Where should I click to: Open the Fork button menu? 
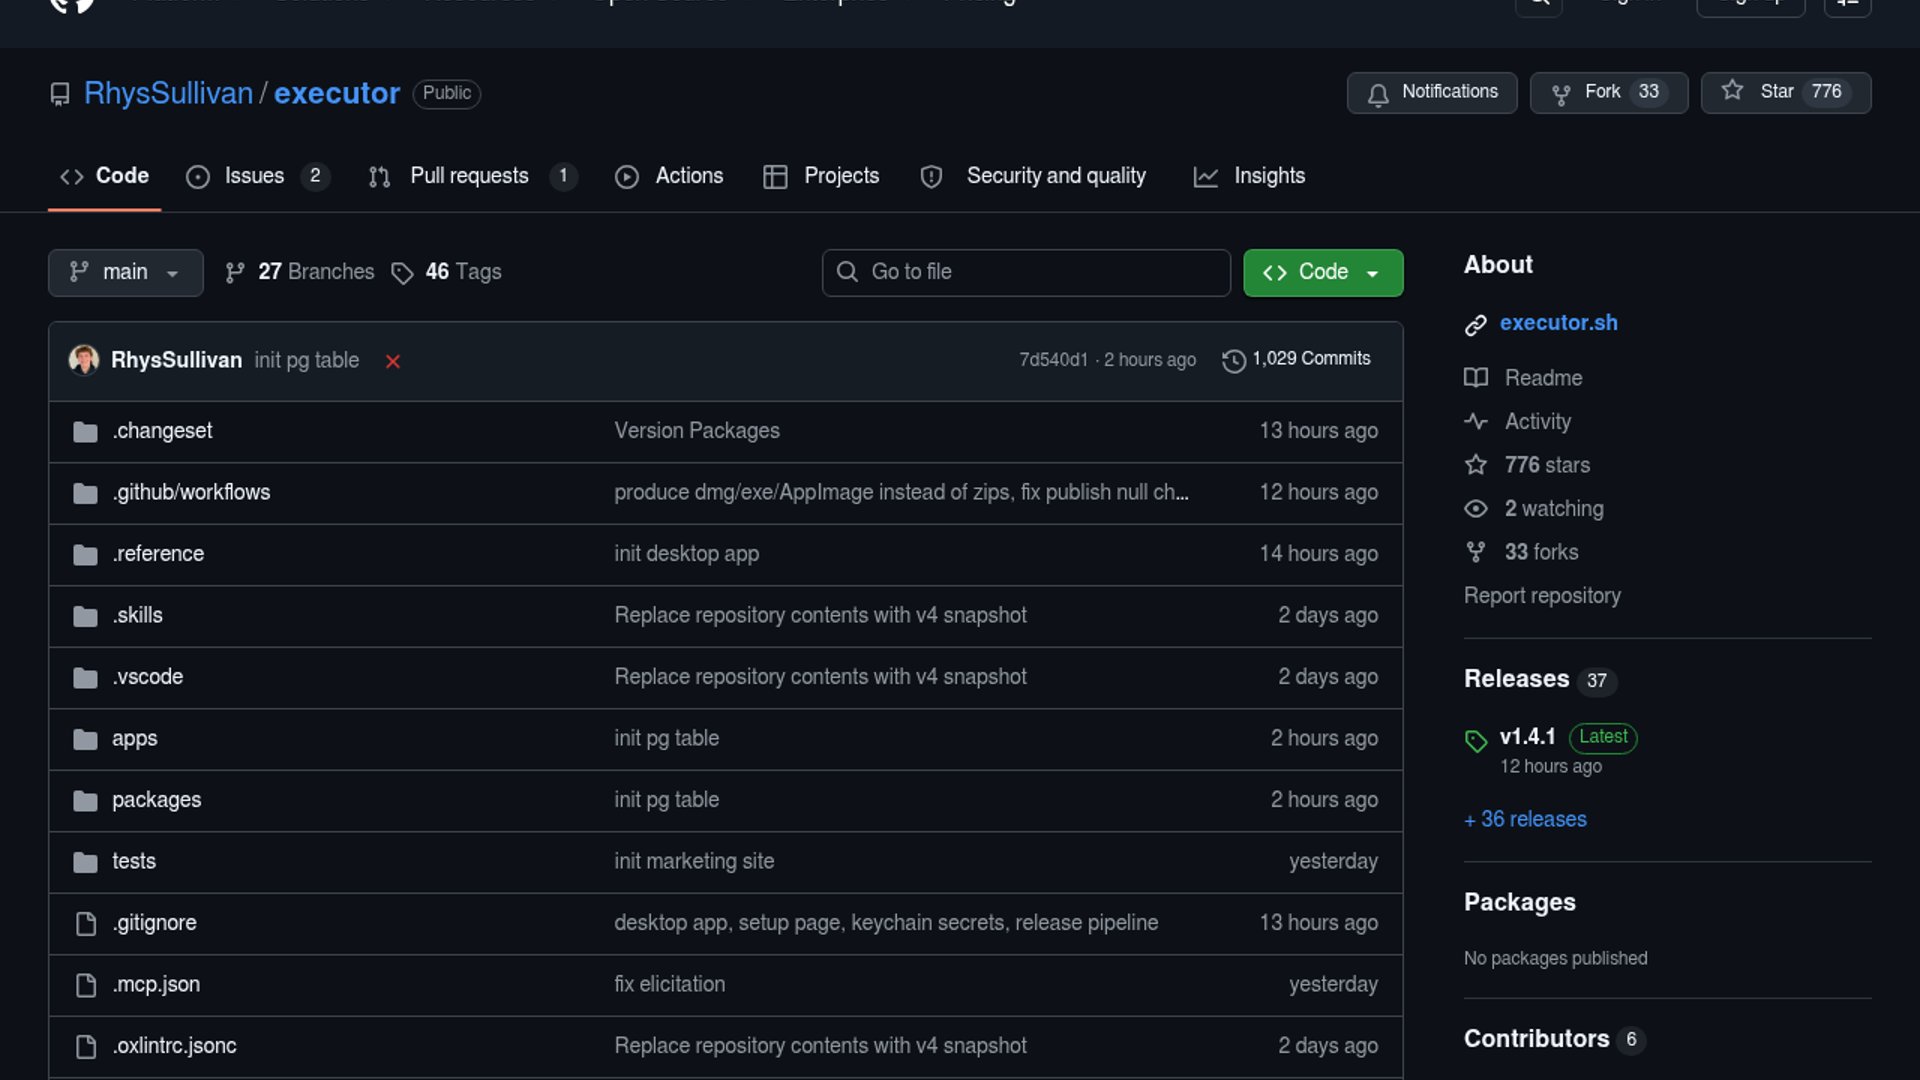coord(1608,92)
